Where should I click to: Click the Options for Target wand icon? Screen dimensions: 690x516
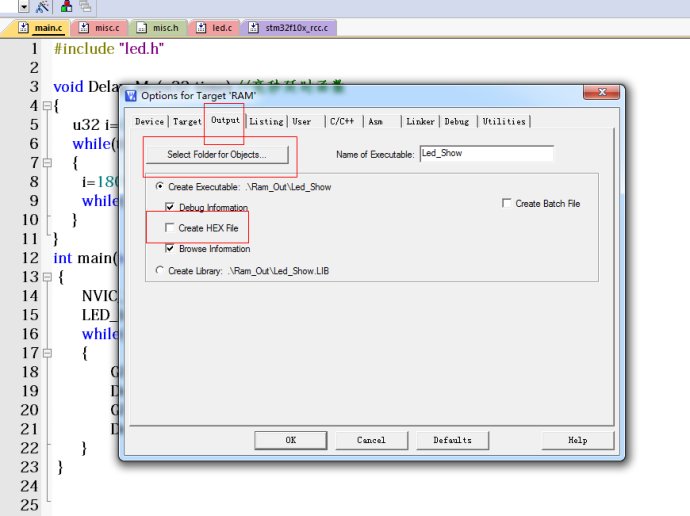43,7
